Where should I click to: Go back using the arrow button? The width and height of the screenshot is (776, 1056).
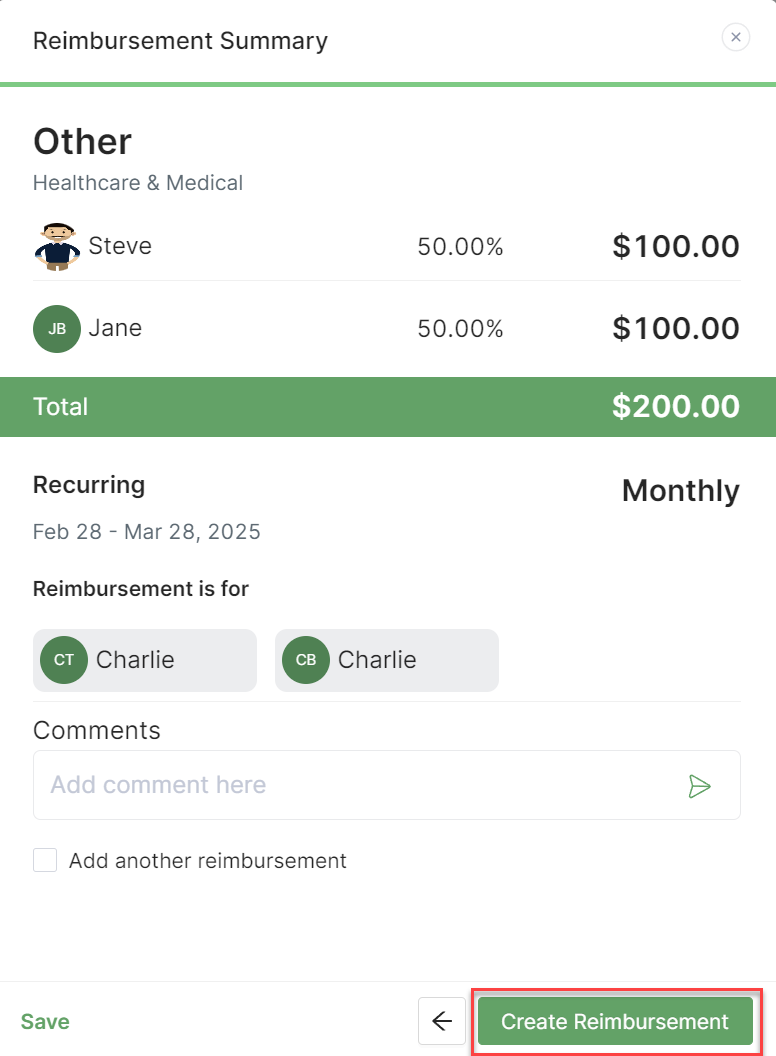442,1021
